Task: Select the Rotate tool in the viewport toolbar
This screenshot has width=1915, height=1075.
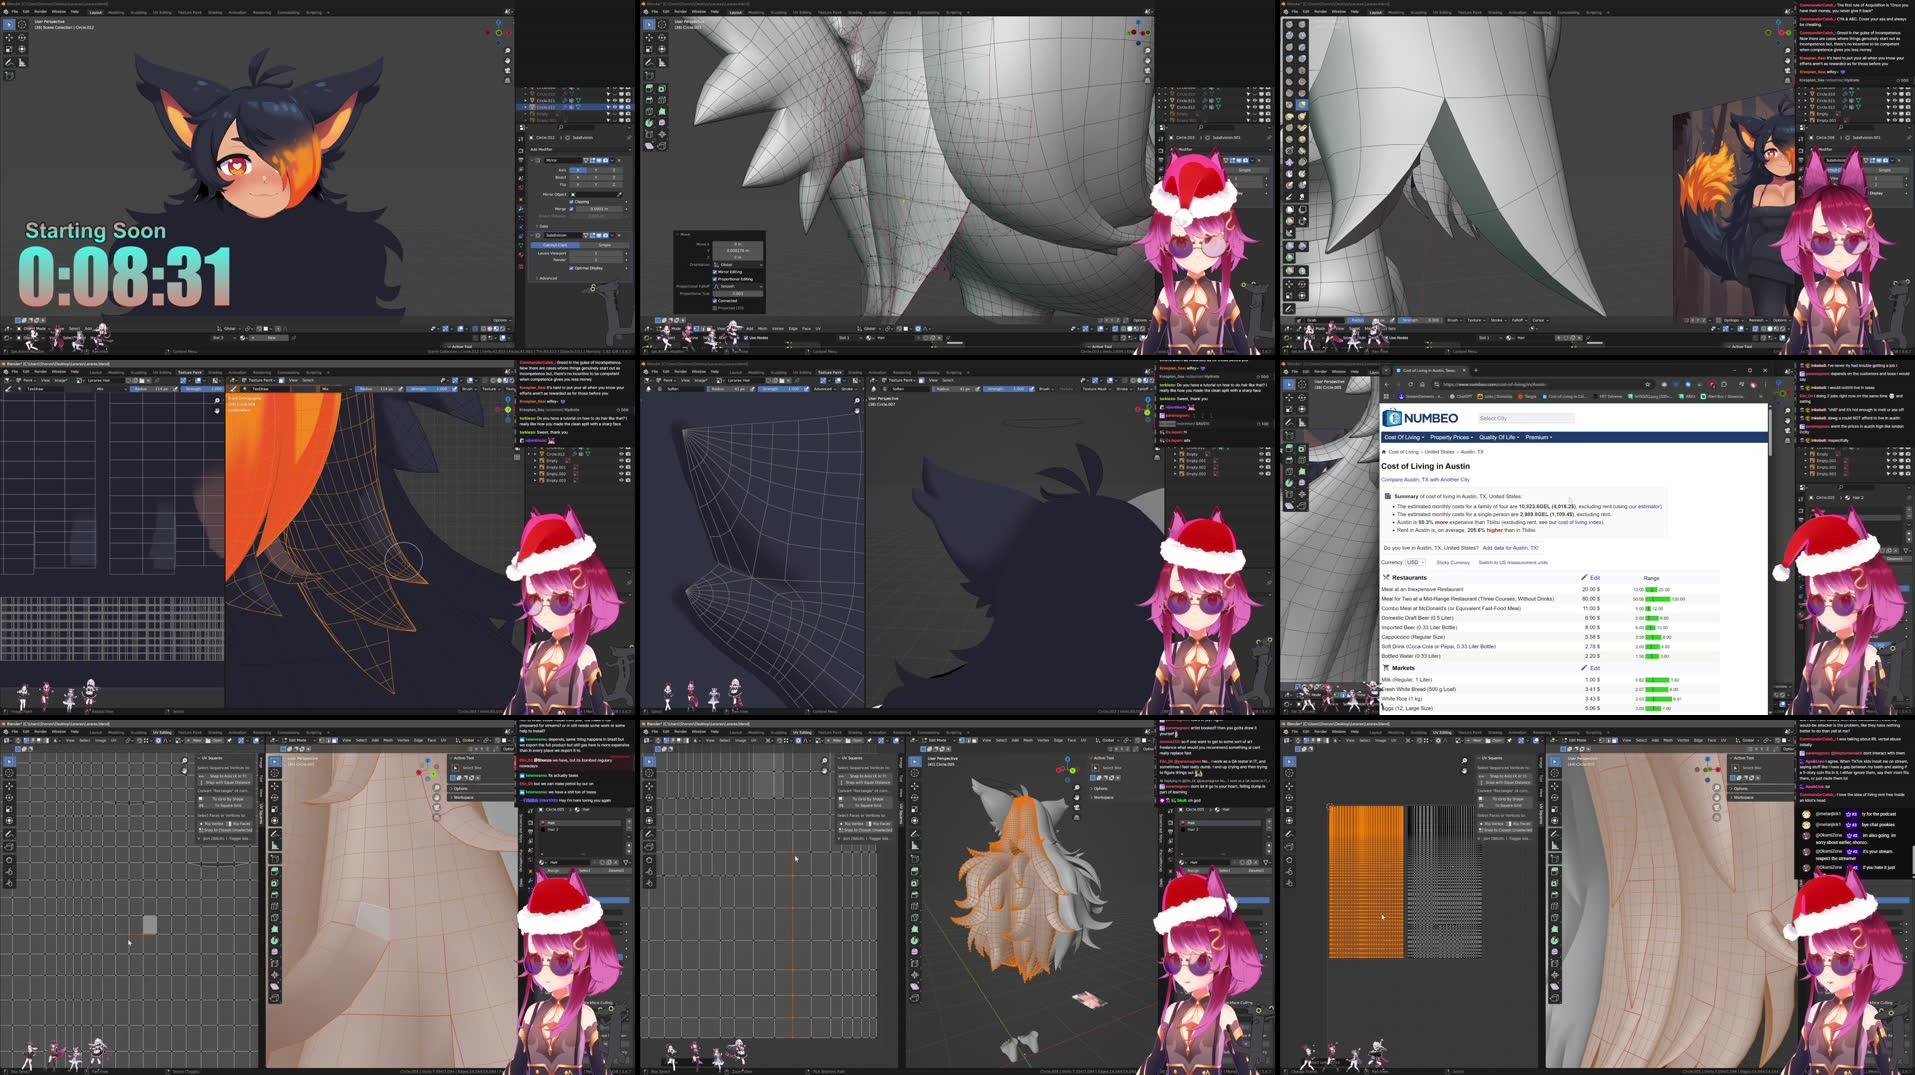Action: click(x=21, y=40)
